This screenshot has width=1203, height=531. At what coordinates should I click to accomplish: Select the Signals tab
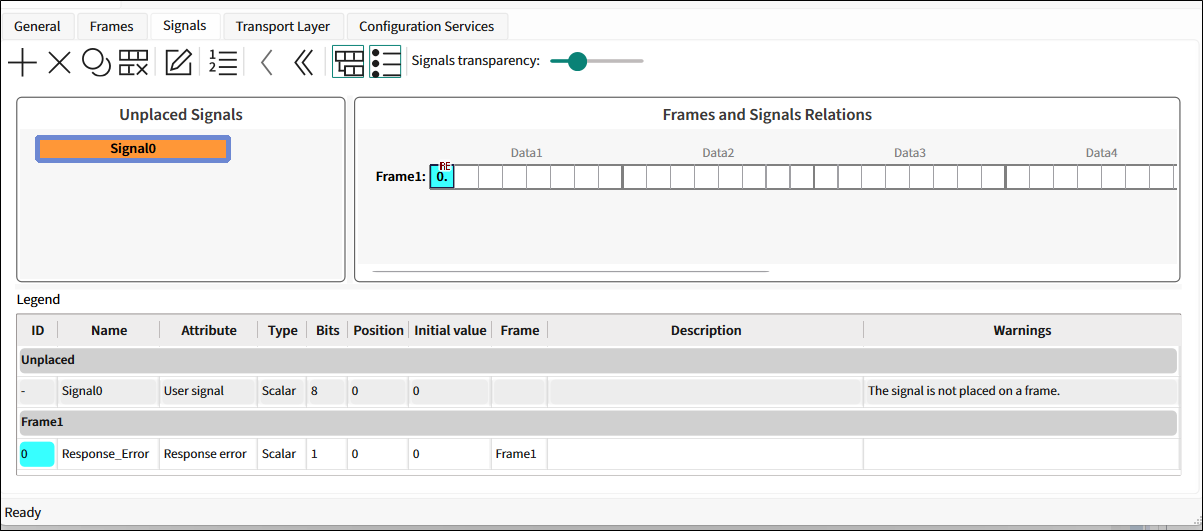coord(185,25)
